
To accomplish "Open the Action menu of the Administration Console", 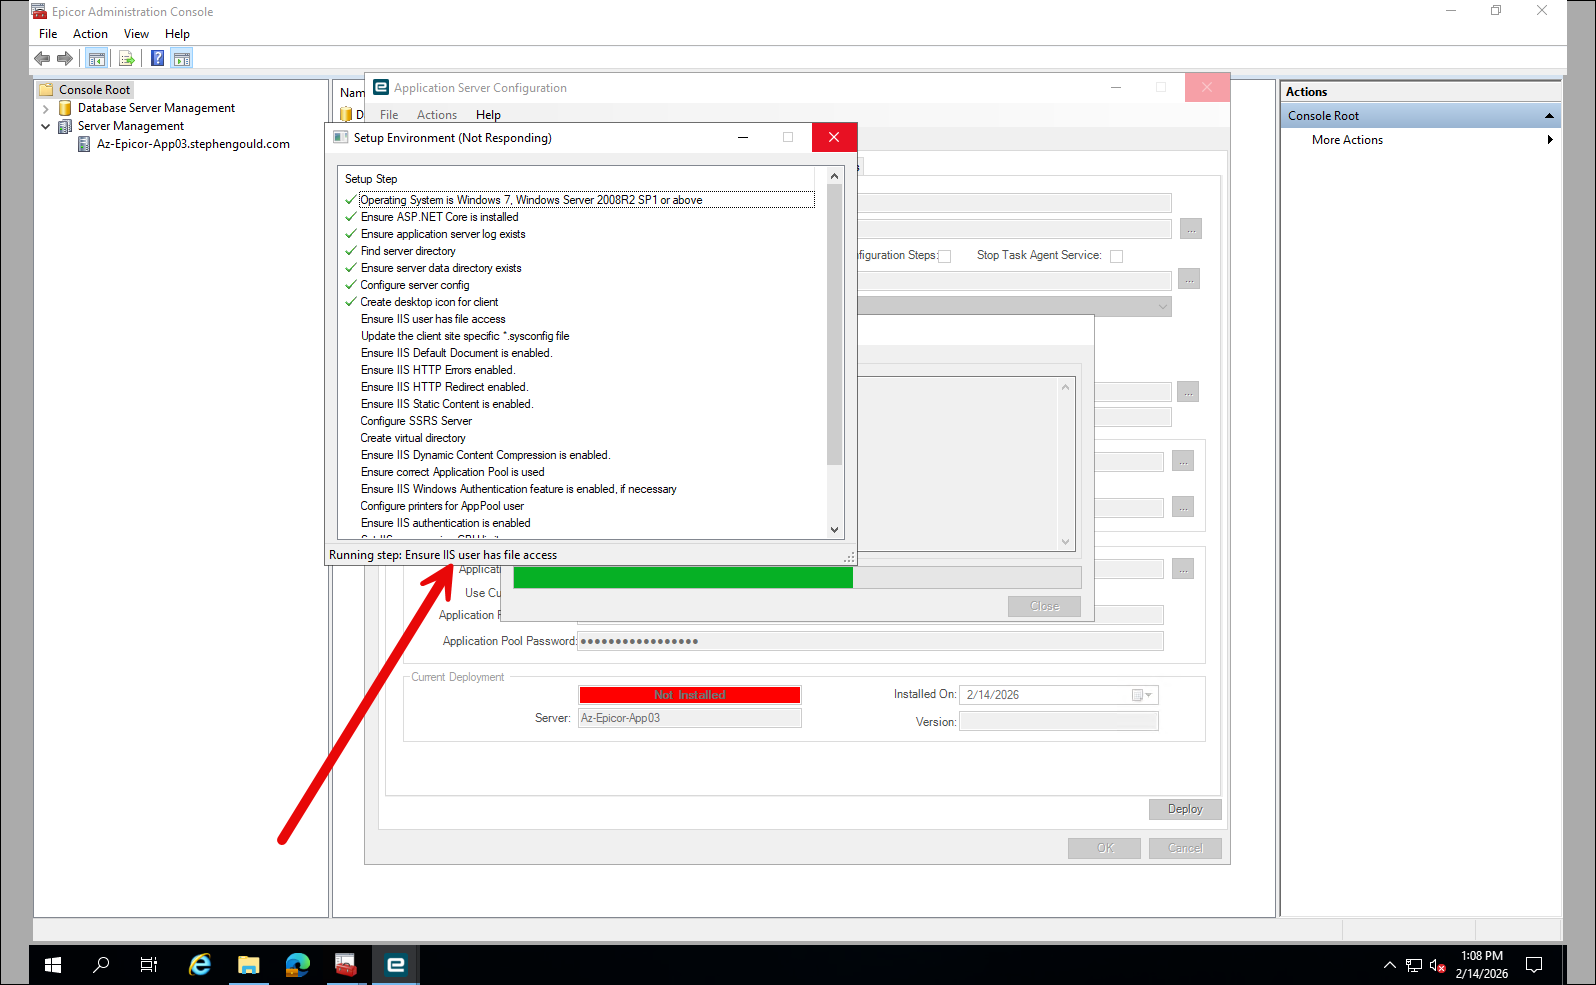I will [90, 34].
